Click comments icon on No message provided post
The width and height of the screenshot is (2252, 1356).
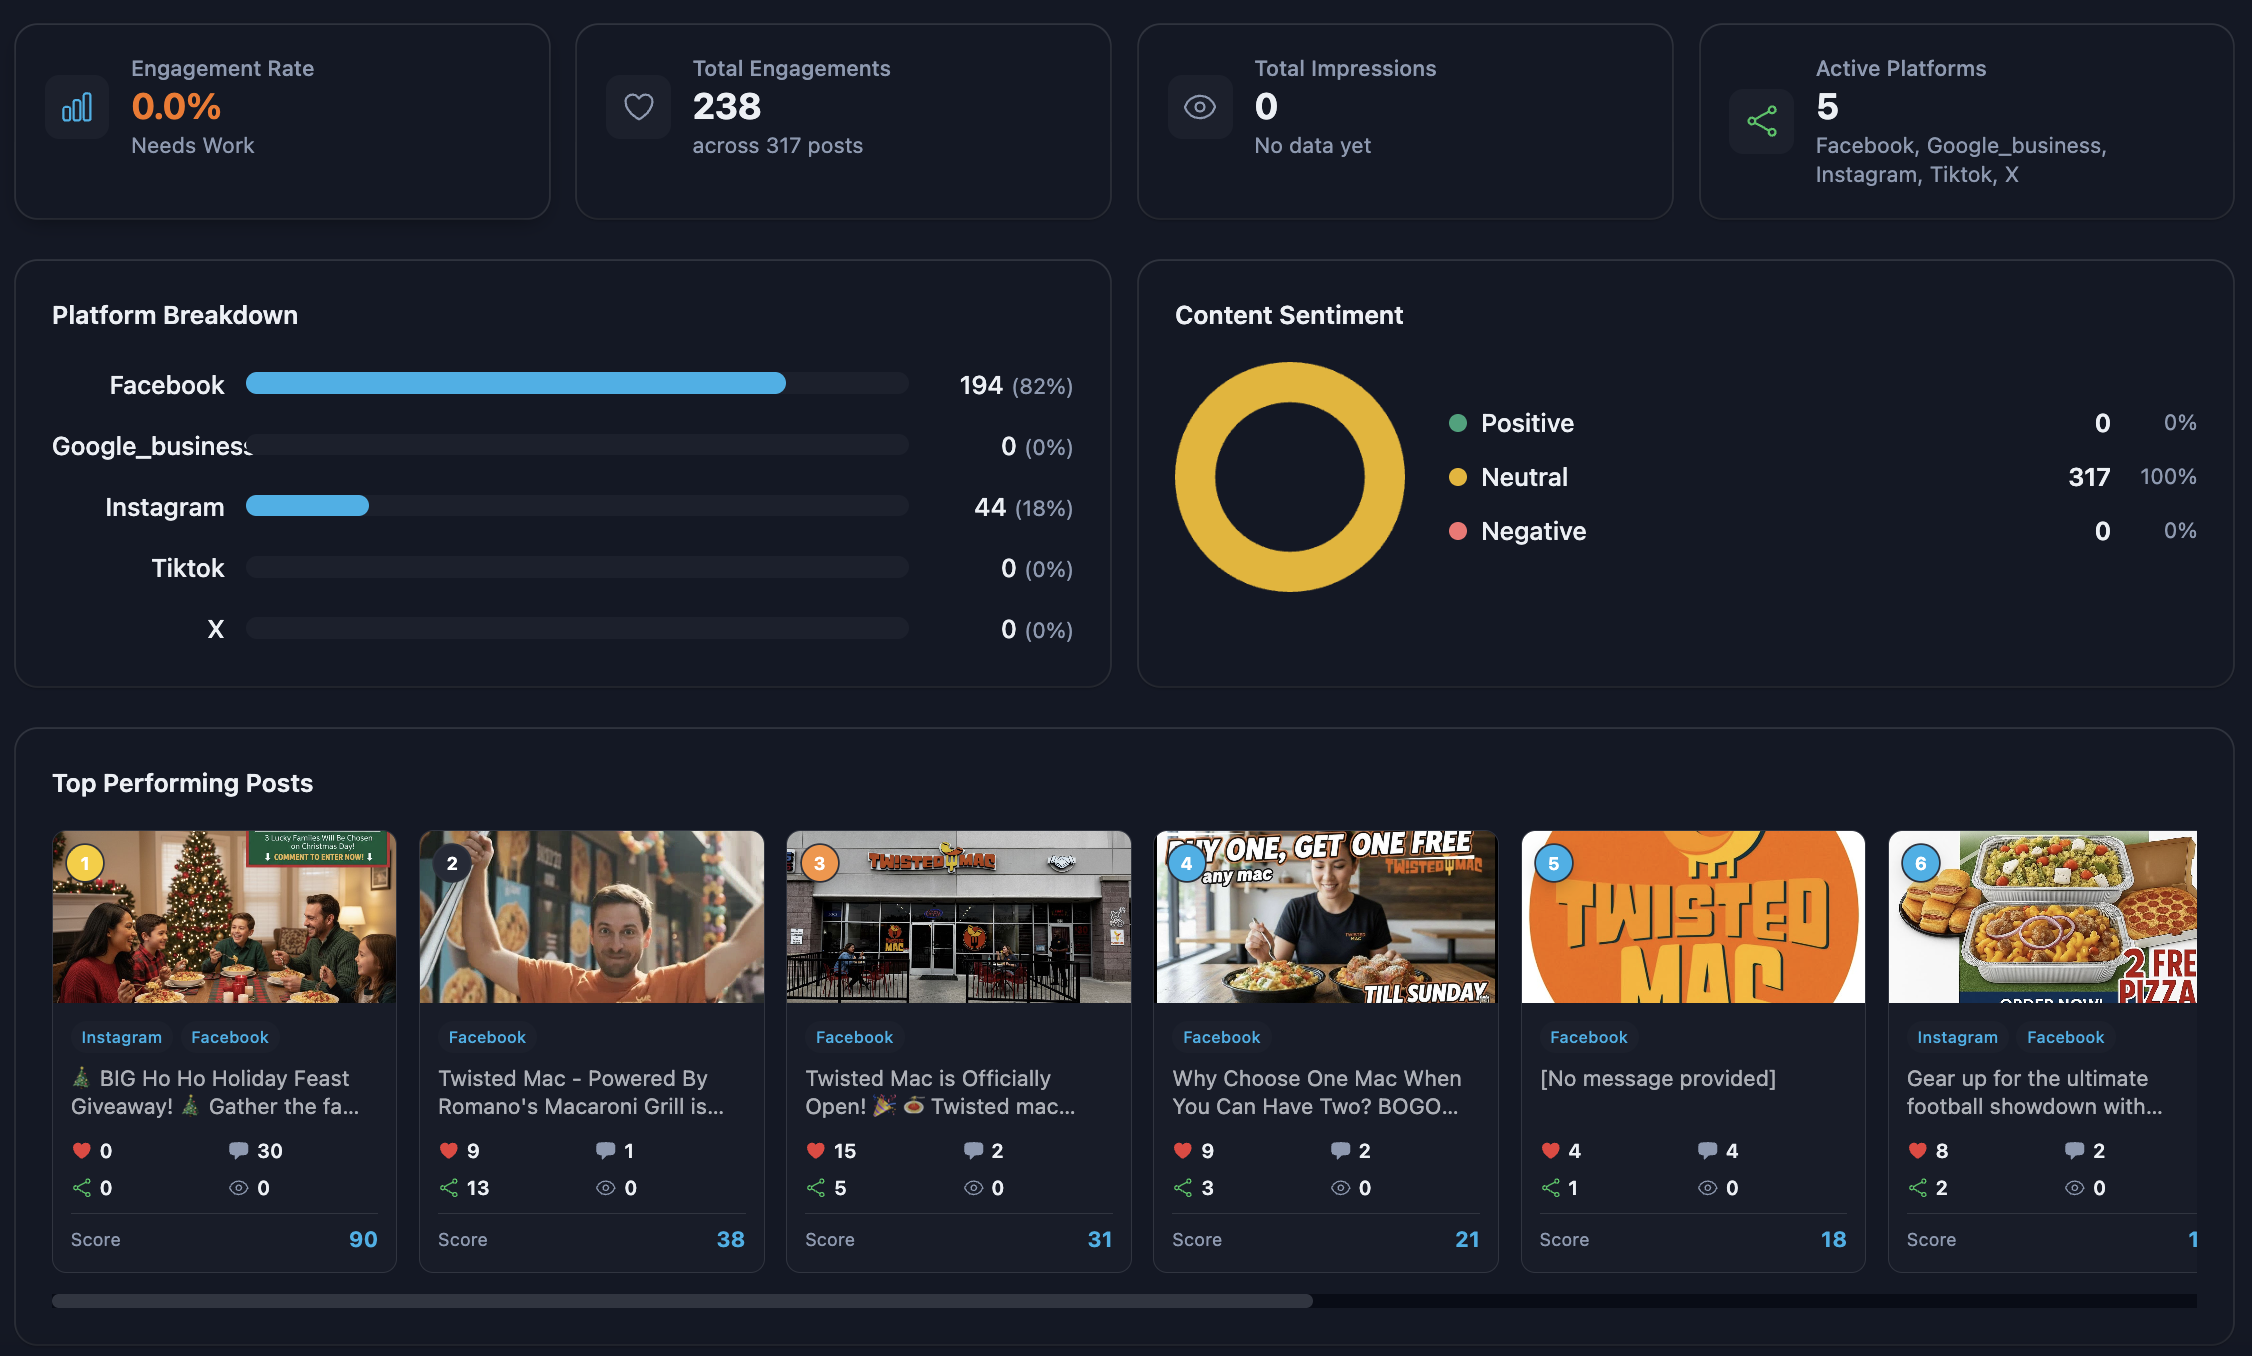pyautogui.click(x=1707, y=1151)
